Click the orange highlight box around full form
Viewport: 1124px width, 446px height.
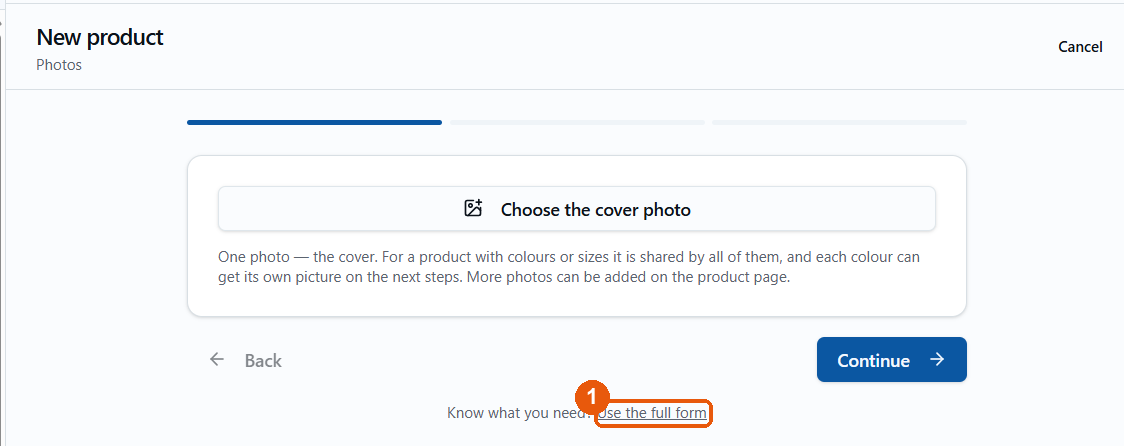tap(653, 413)
